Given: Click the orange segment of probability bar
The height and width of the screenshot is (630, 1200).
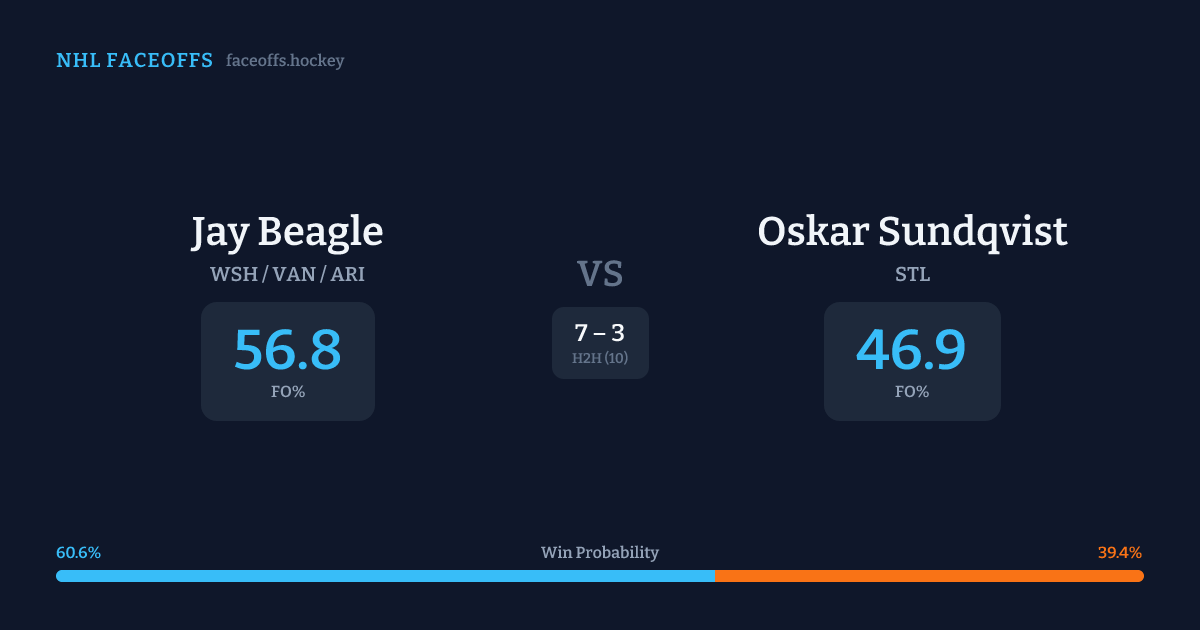Looking at the screenshot, I should click(930, 576).
